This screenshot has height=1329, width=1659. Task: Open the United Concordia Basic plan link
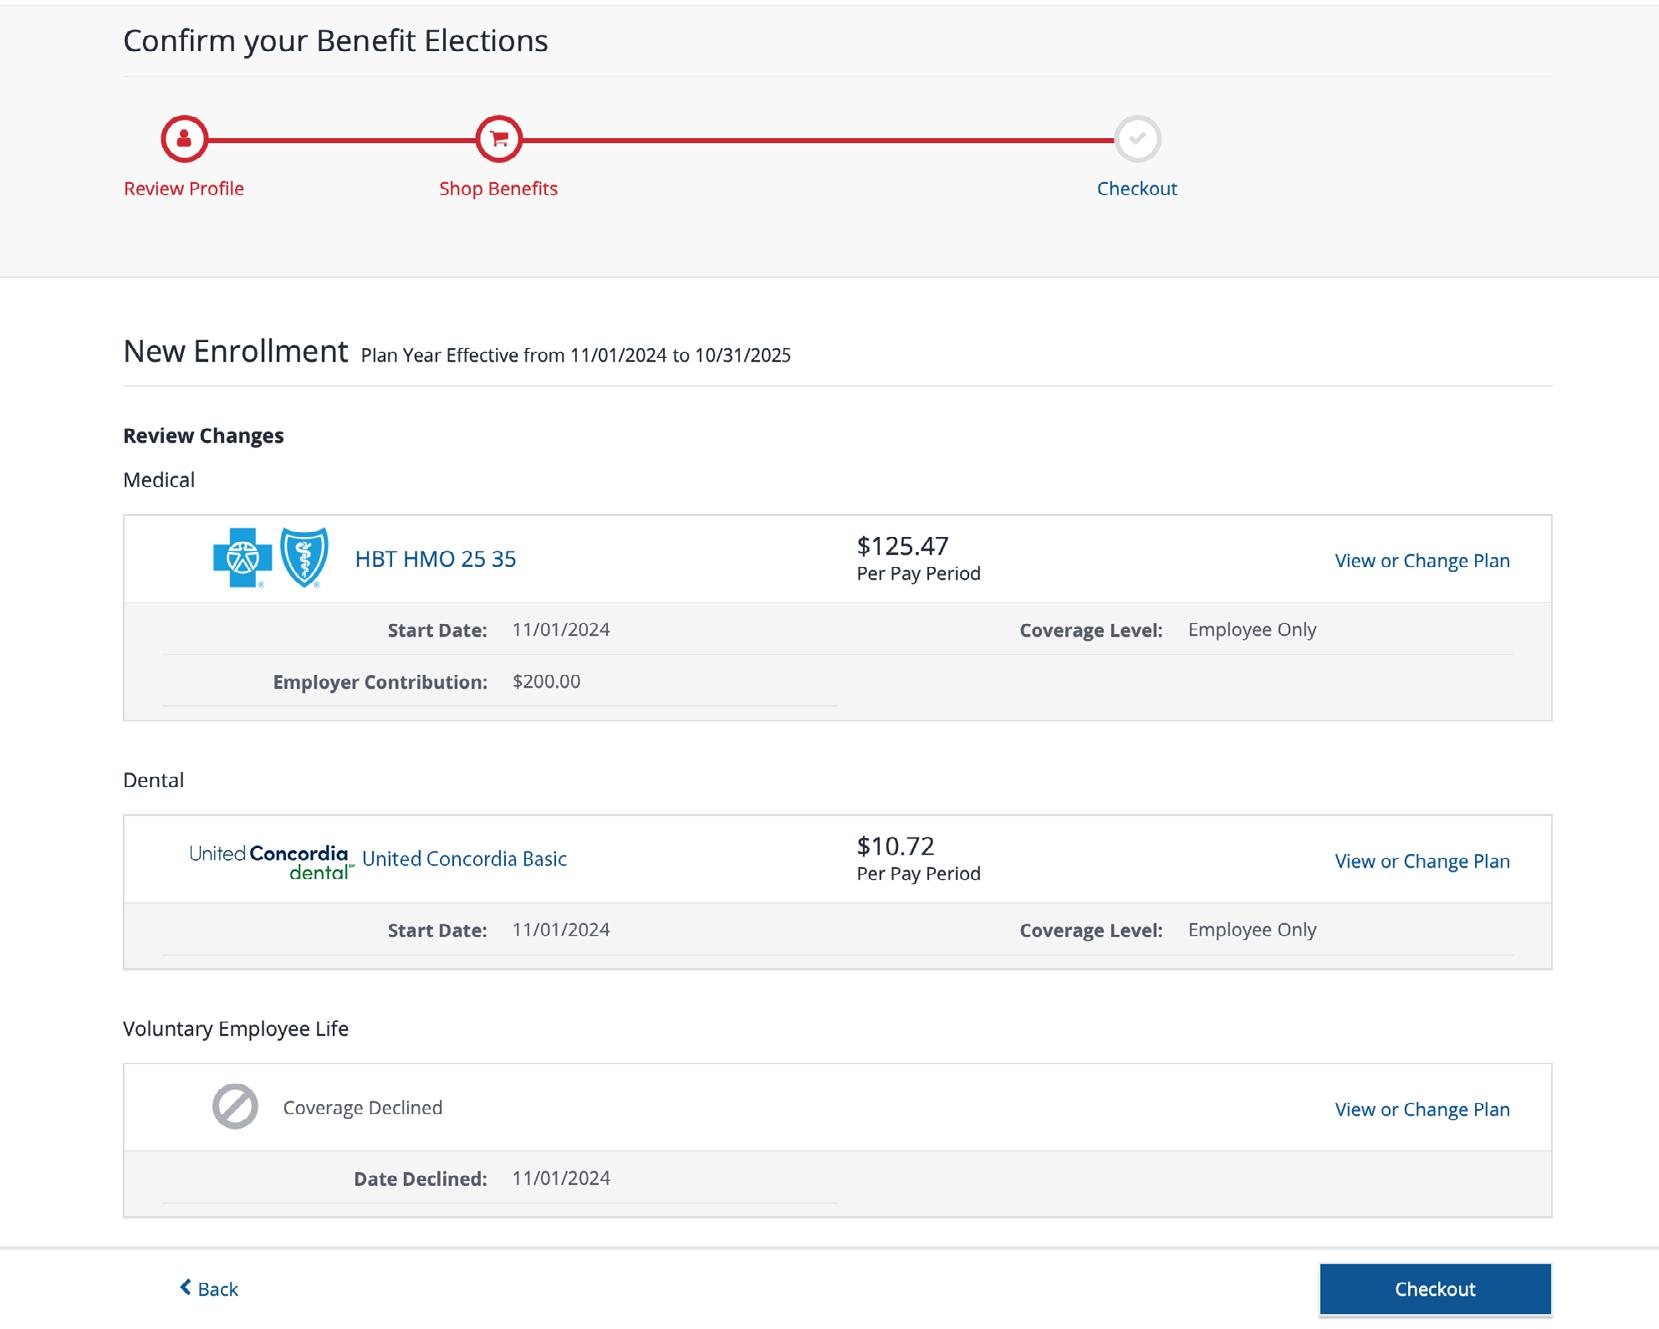464,859
